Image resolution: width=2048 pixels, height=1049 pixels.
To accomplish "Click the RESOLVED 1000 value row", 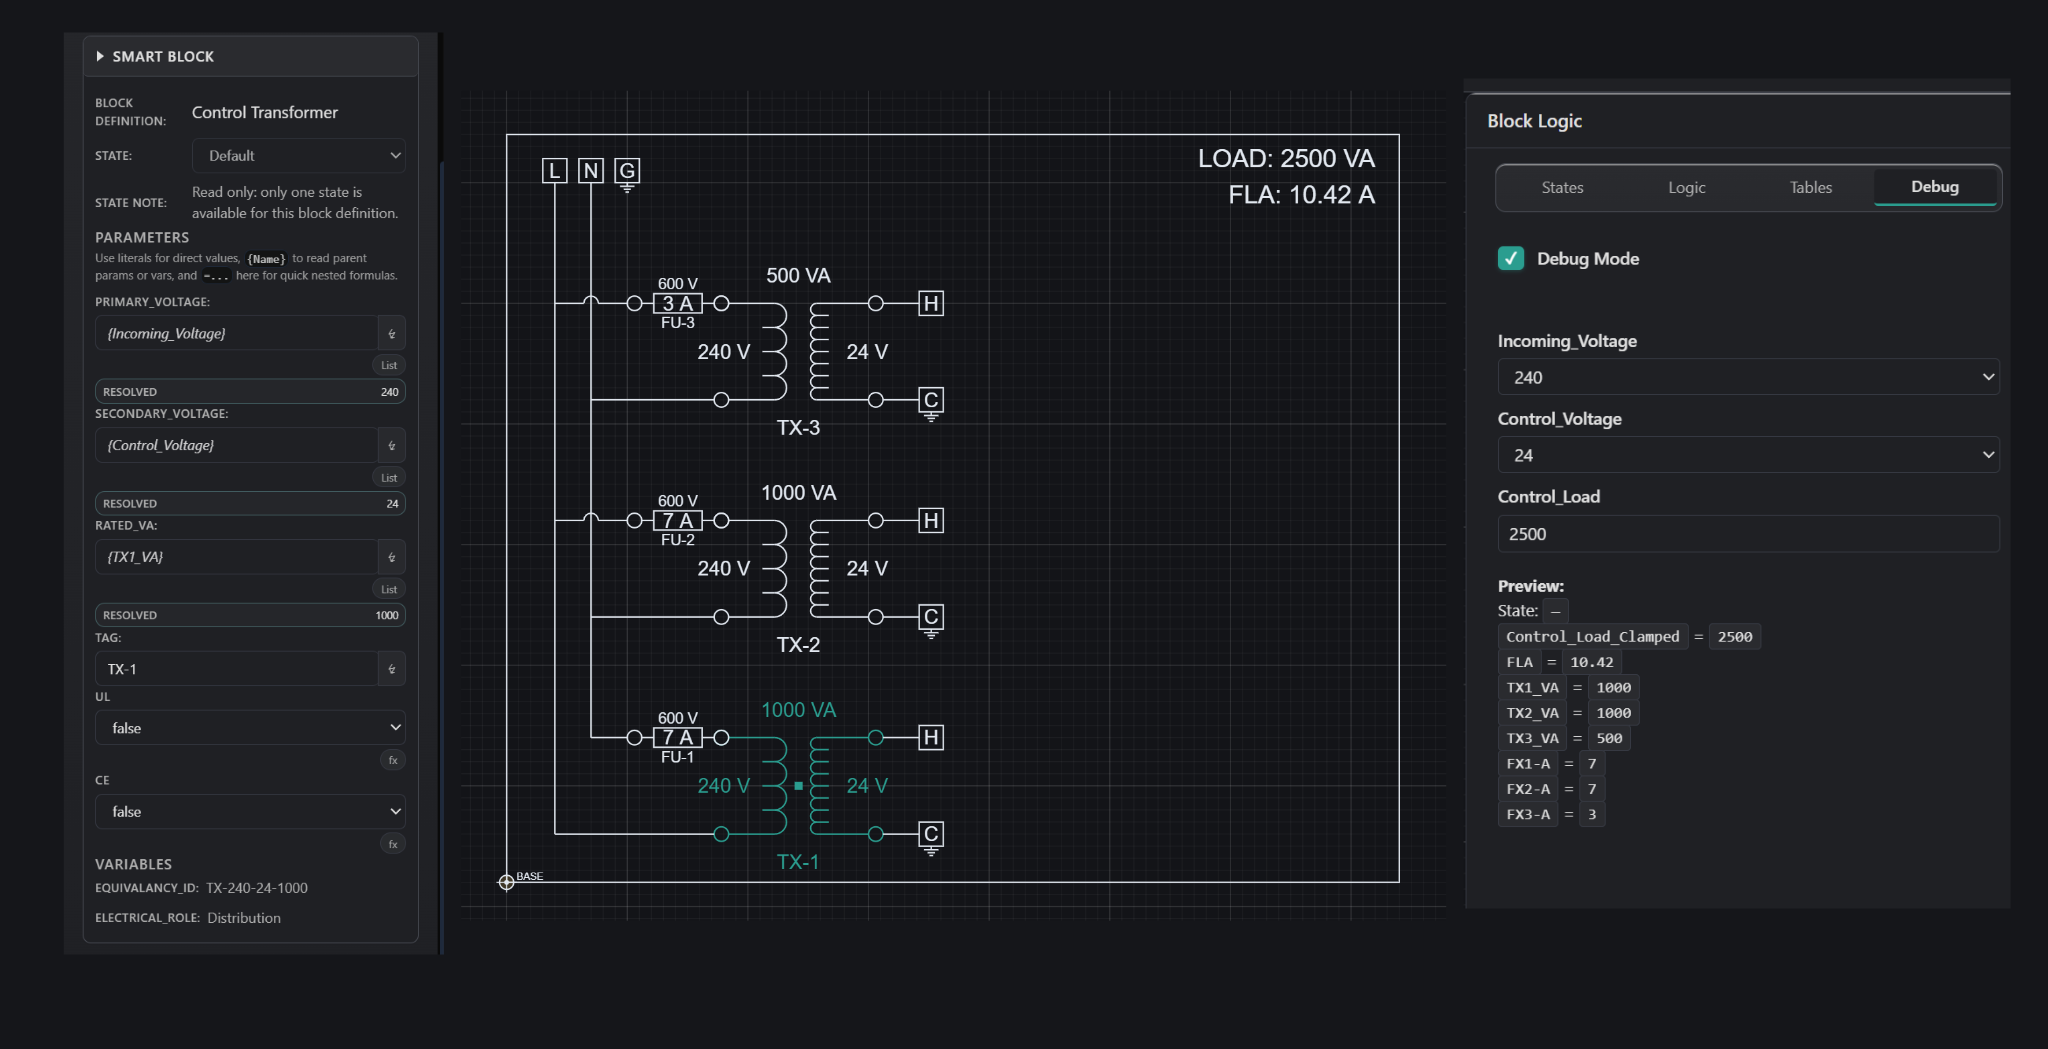I will pos(250,615).
